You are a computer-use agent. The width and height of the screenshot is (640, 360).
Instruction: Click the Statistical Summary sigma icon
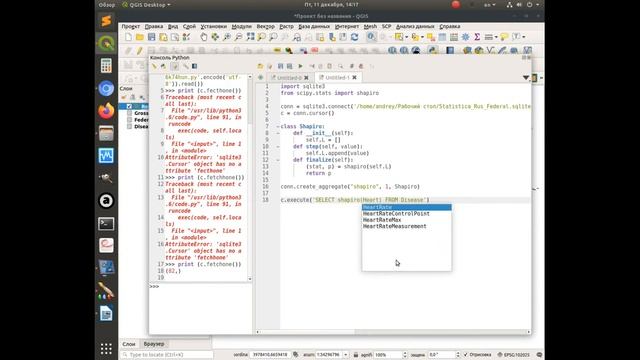pyautogui.click(x=477, y=37)
